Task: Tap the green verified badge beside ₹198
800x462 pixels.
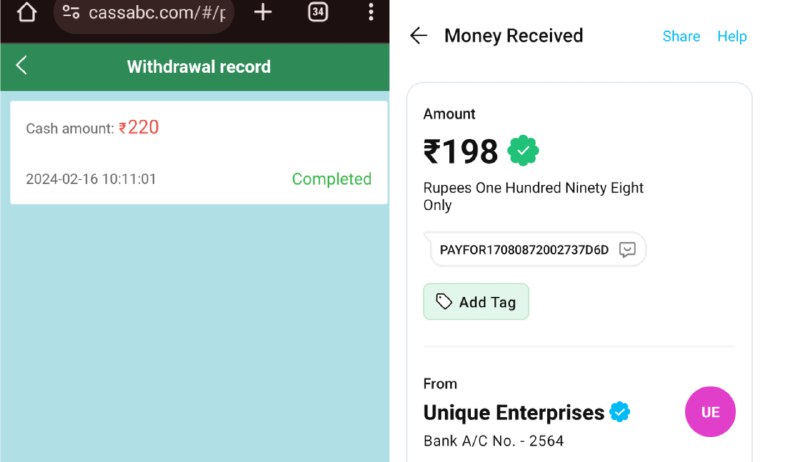Action: click(x=523, y=150)
